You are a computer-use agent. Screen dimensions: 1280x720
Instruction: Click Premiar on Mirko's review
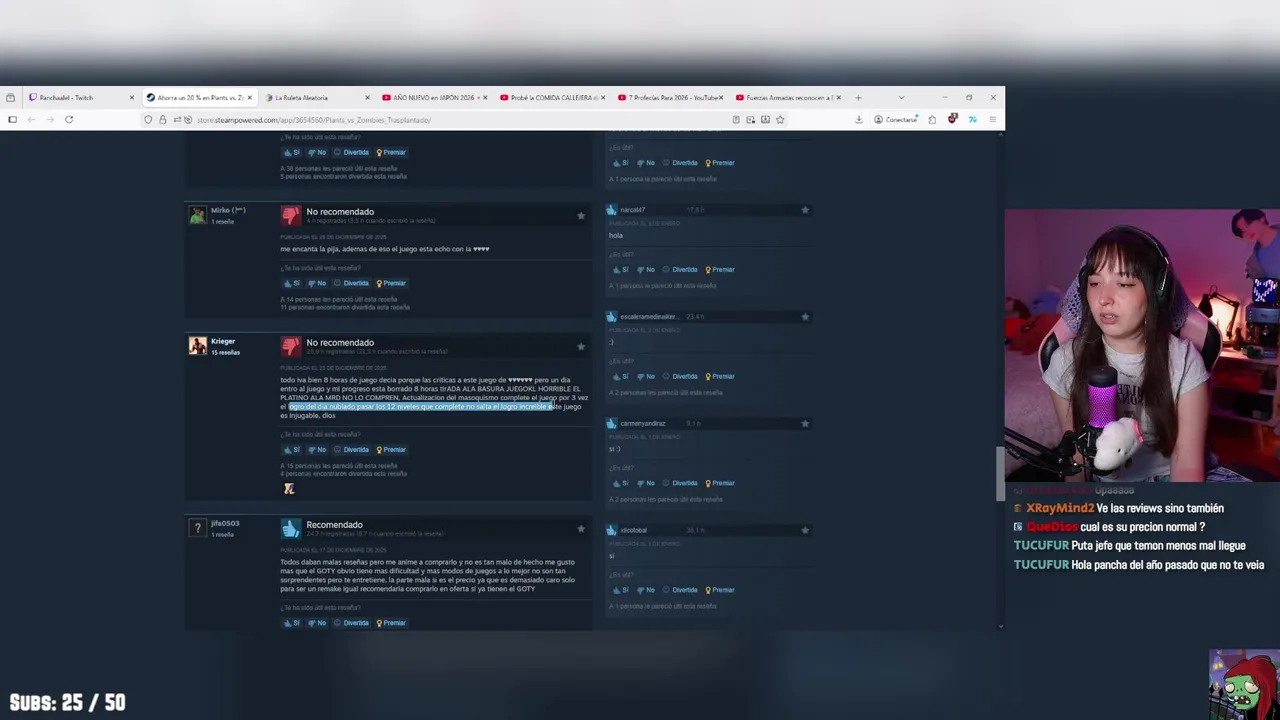[x=391, y=283]
